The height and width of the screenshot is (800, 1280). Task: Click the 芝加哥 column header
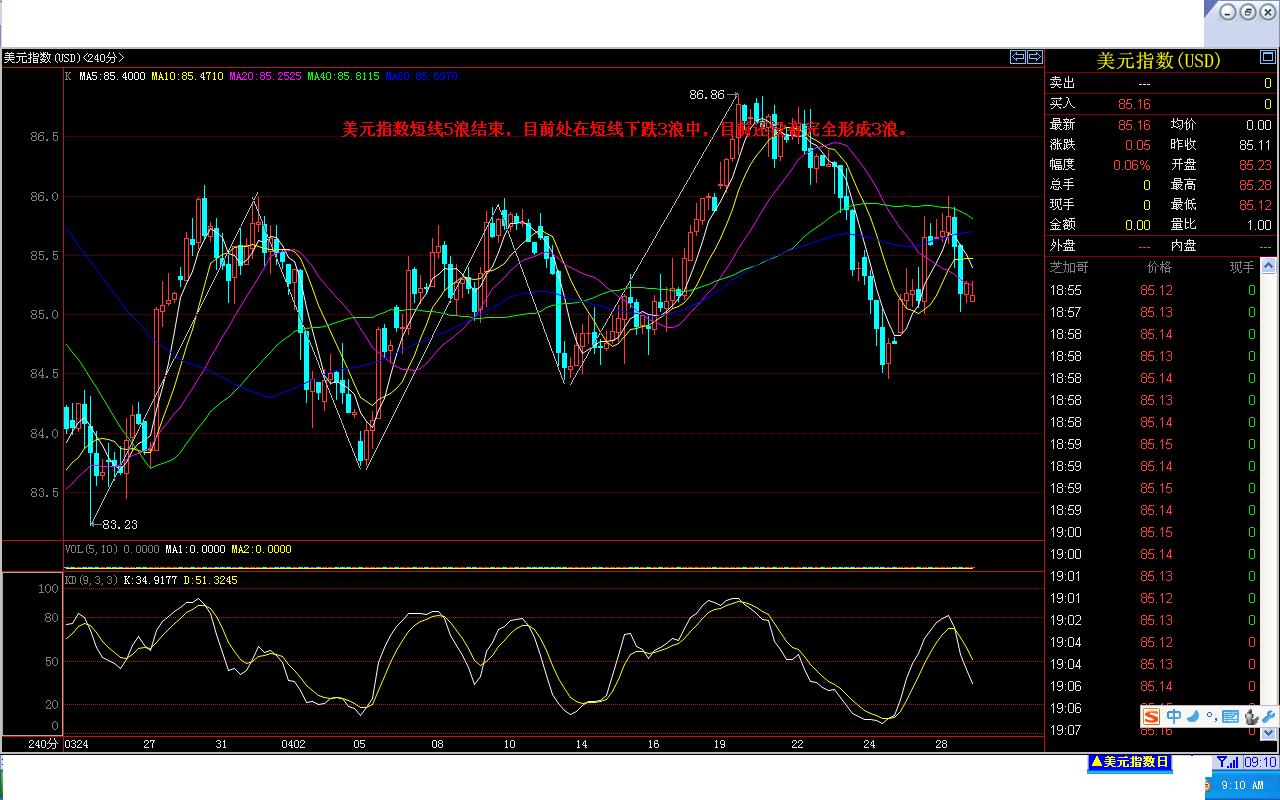1069,267
